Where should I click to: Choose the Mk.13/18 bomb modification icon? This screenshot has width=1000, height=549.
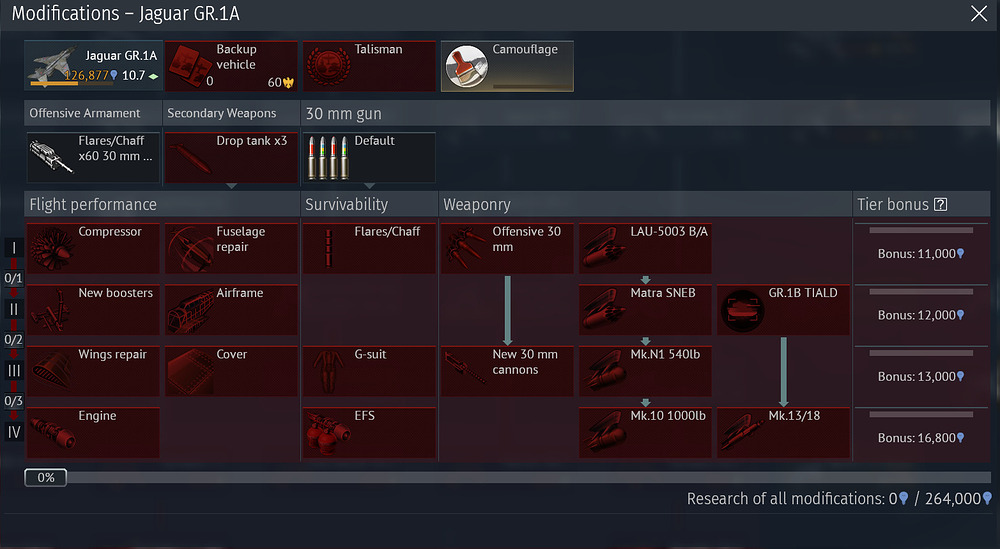tap(742, 432)
